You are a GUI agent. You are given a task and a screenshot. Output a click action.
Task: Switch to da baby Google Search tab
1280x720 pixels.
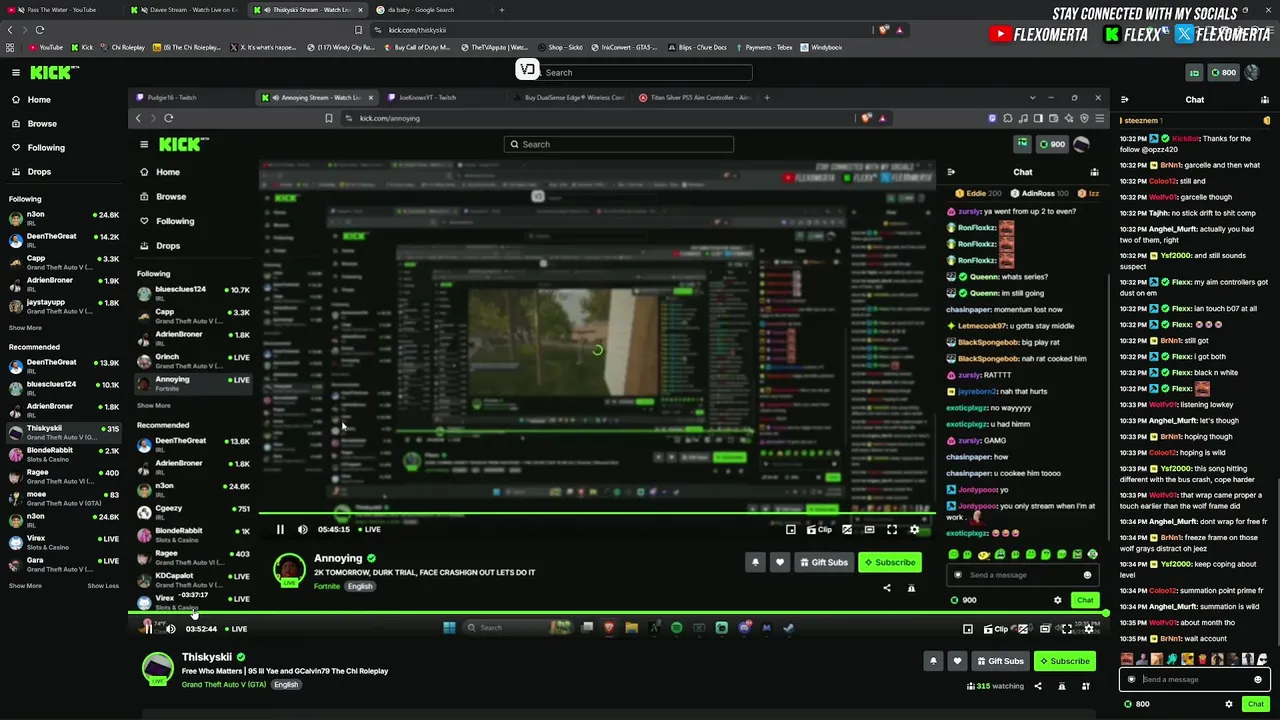coord(428,10)
